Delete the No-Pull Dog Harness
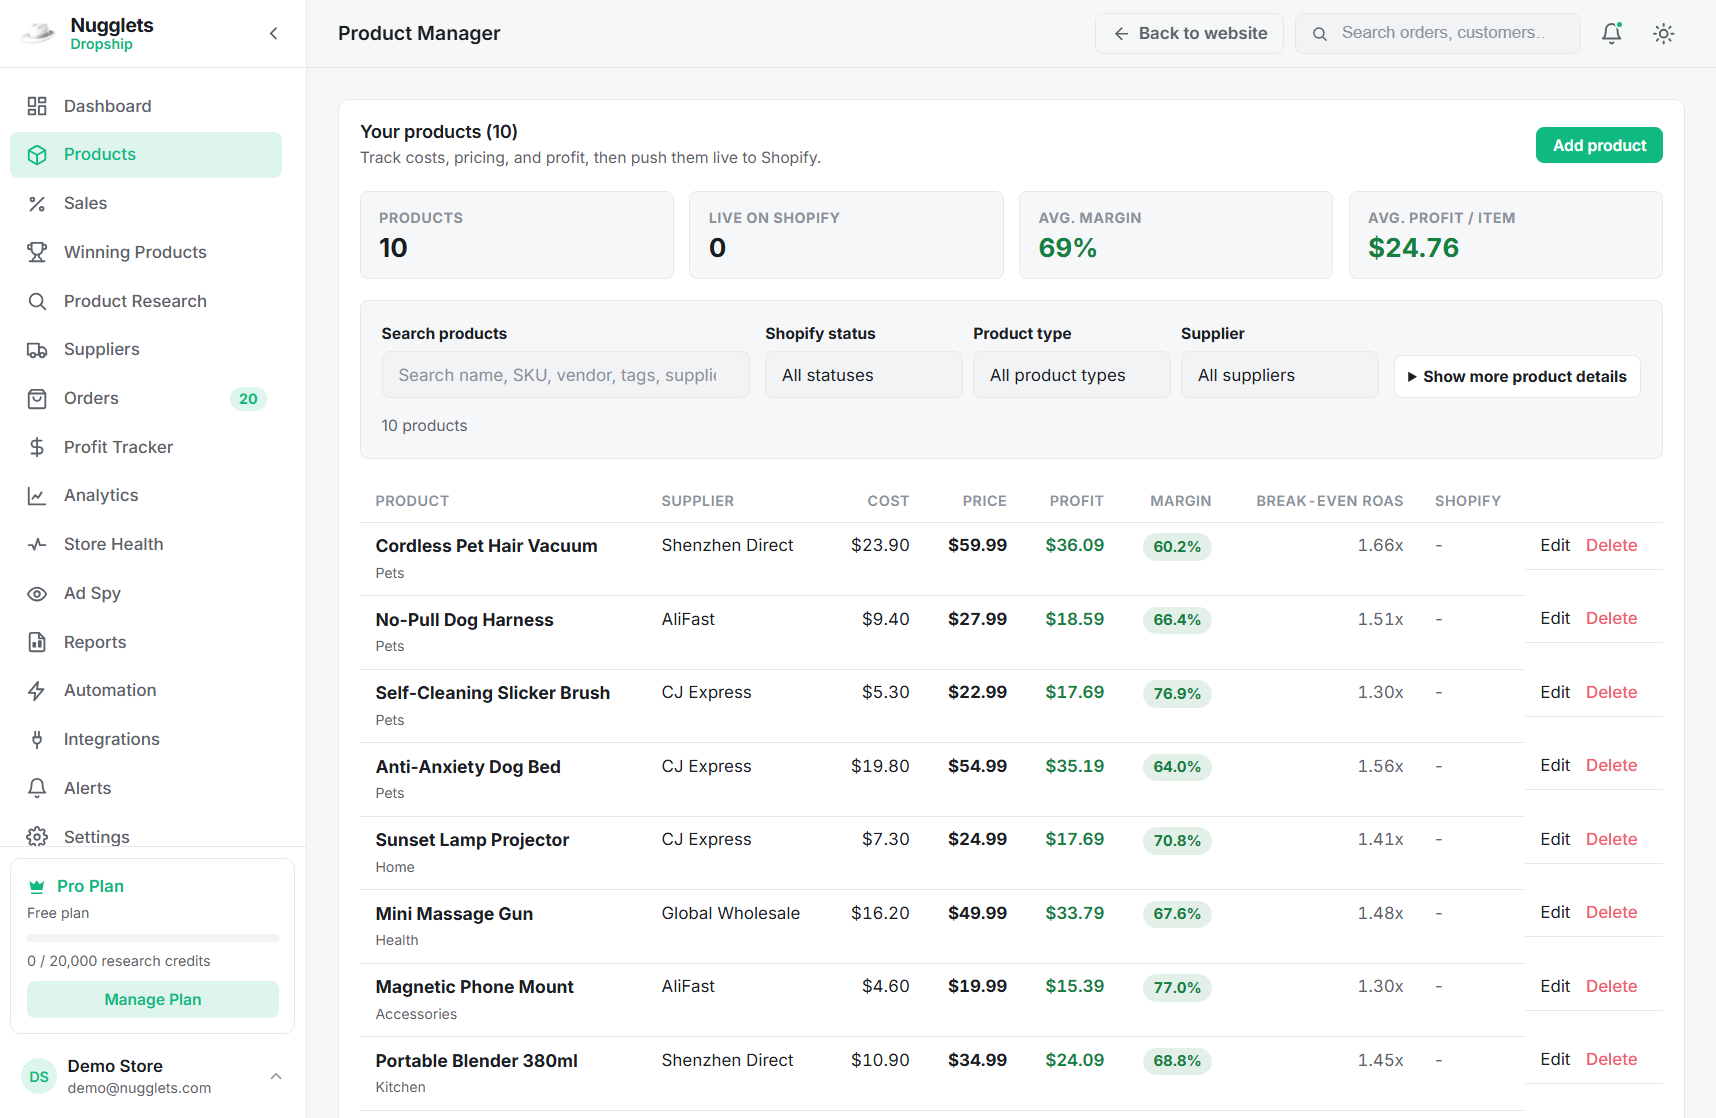 pyautogui.click(x=1611, y=619)
